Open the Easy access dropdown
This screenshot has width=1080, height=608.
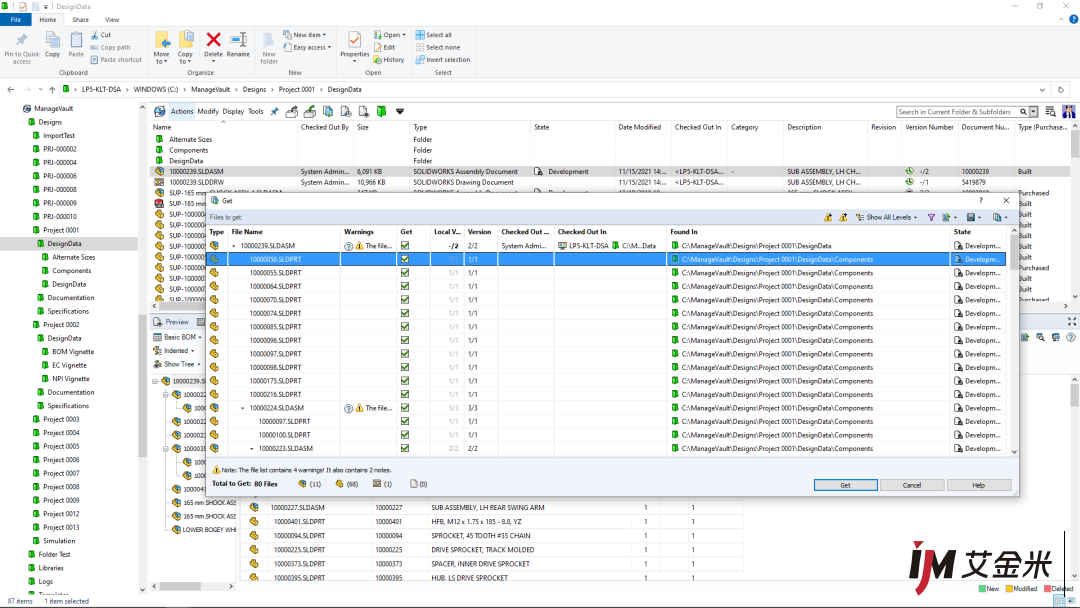point(307,48)
